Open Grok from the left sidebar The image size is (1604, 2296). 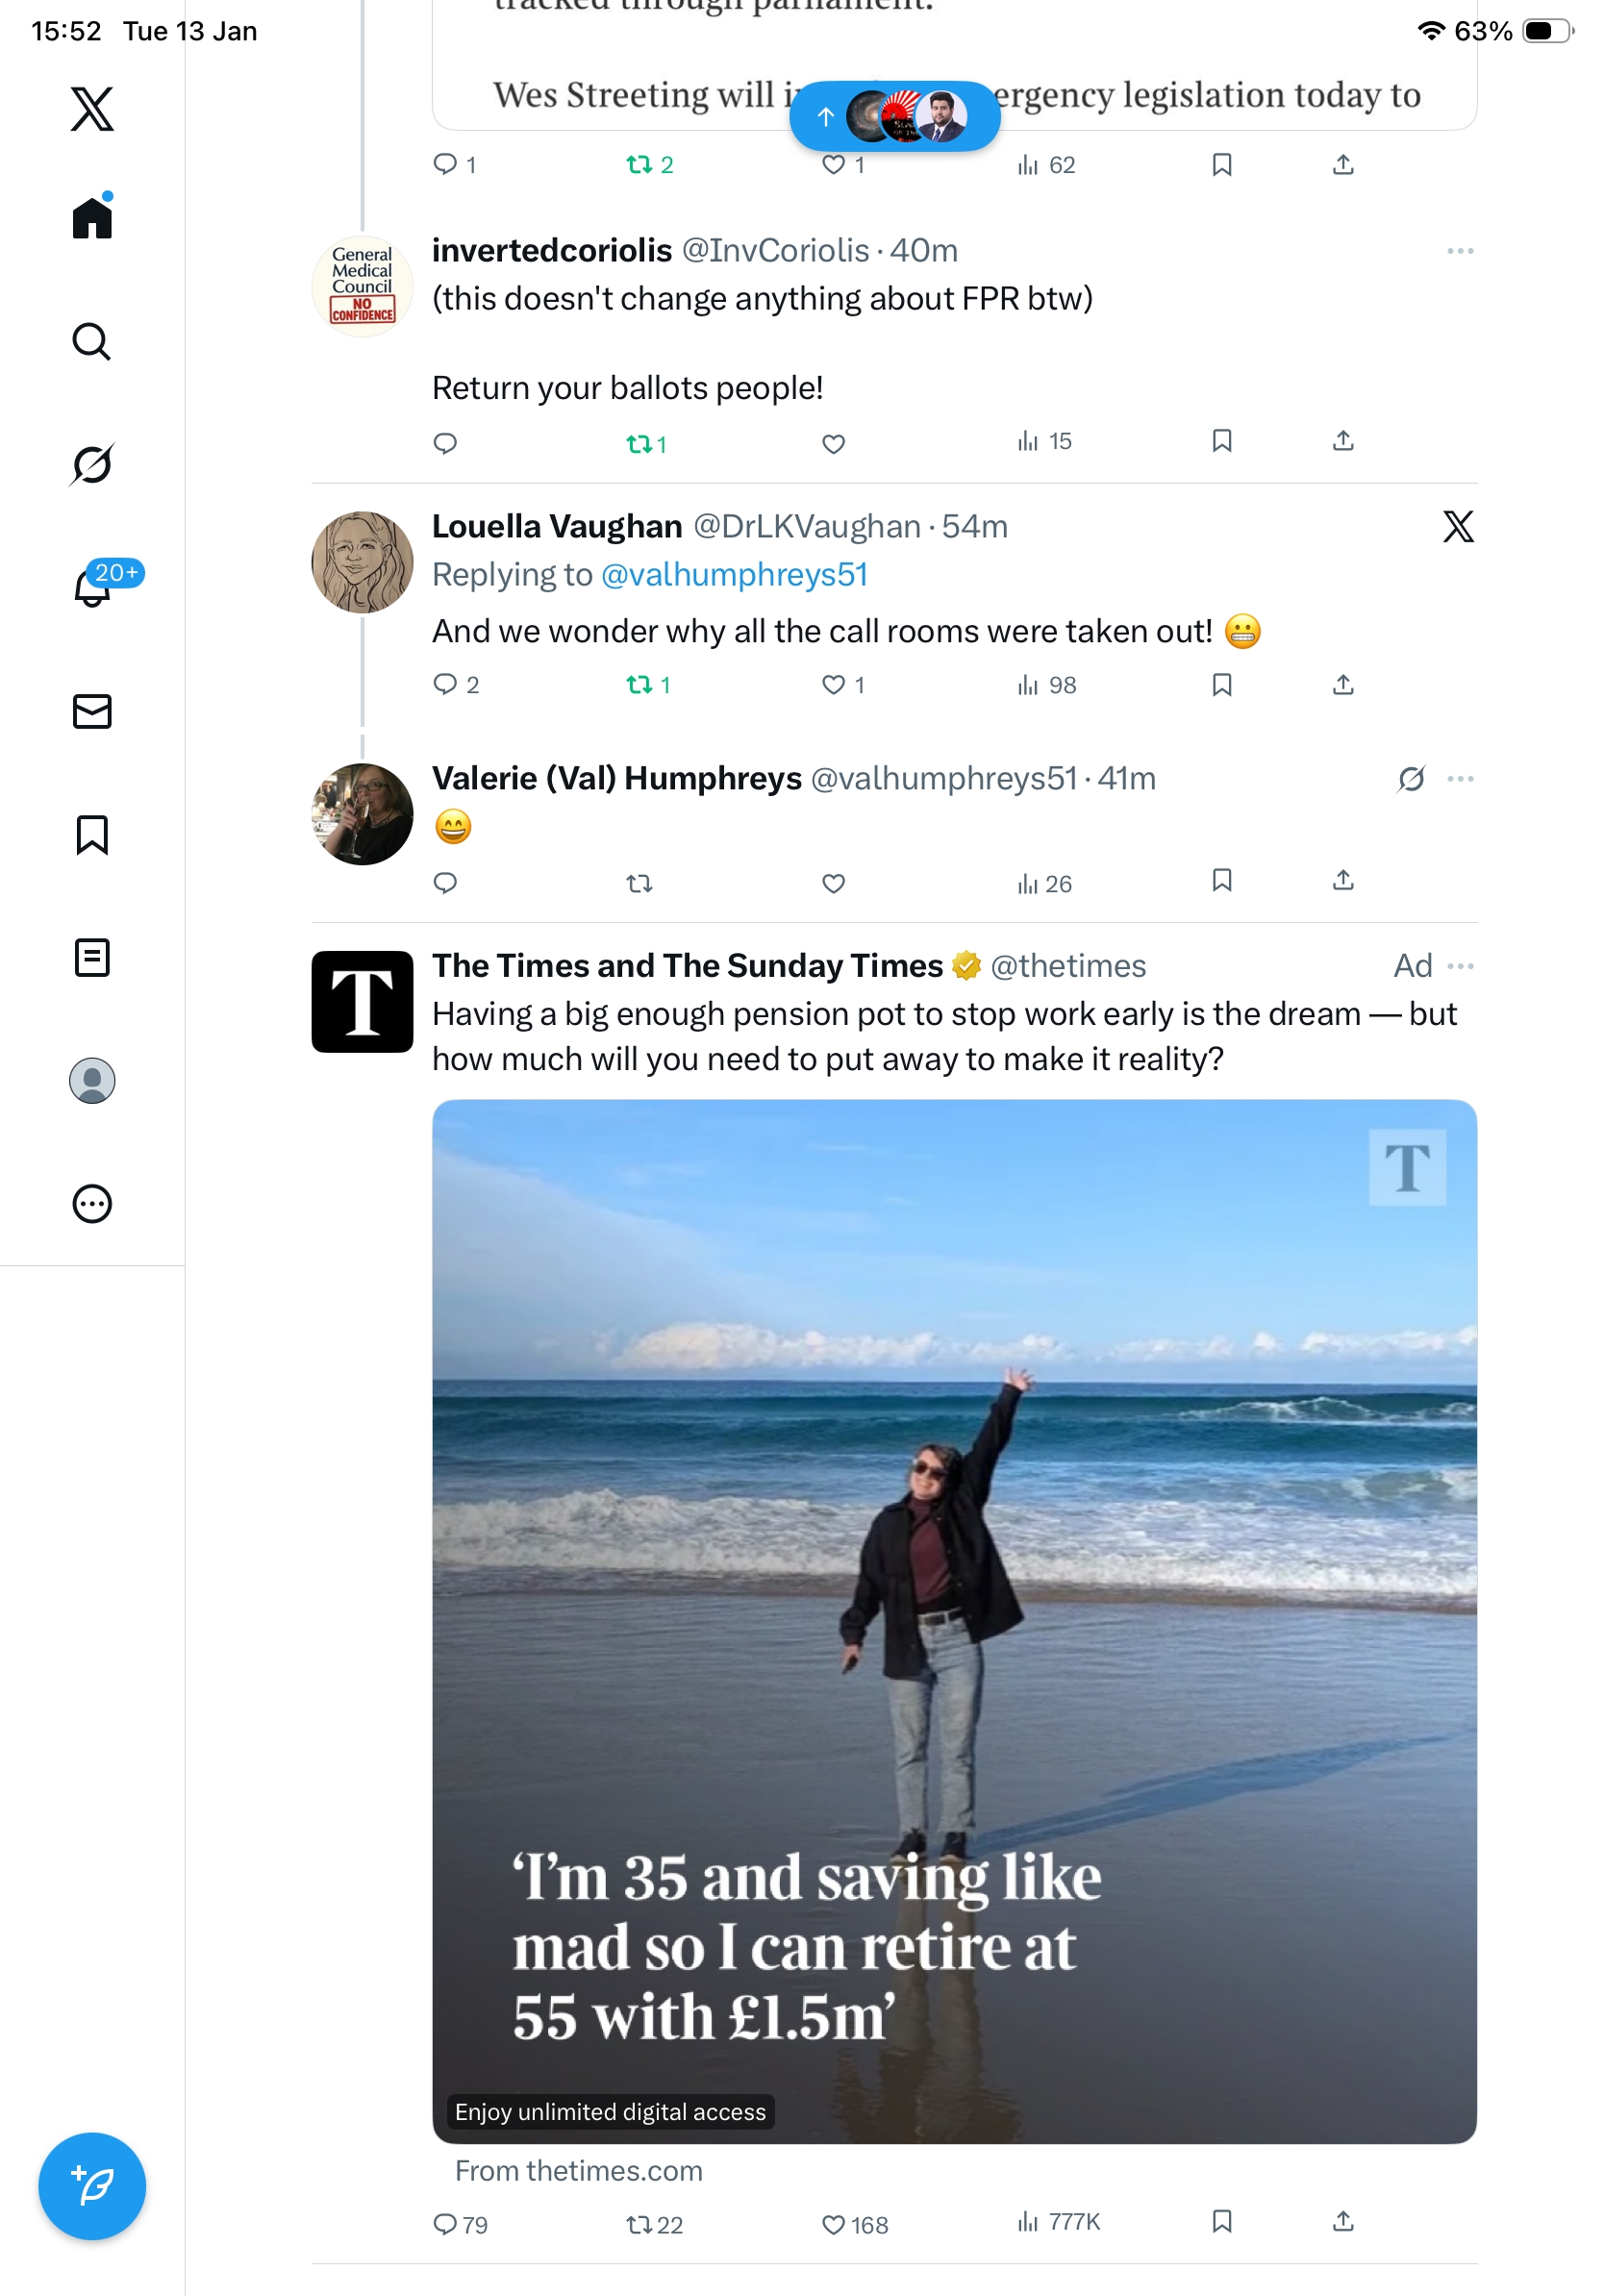coord(92,464)
